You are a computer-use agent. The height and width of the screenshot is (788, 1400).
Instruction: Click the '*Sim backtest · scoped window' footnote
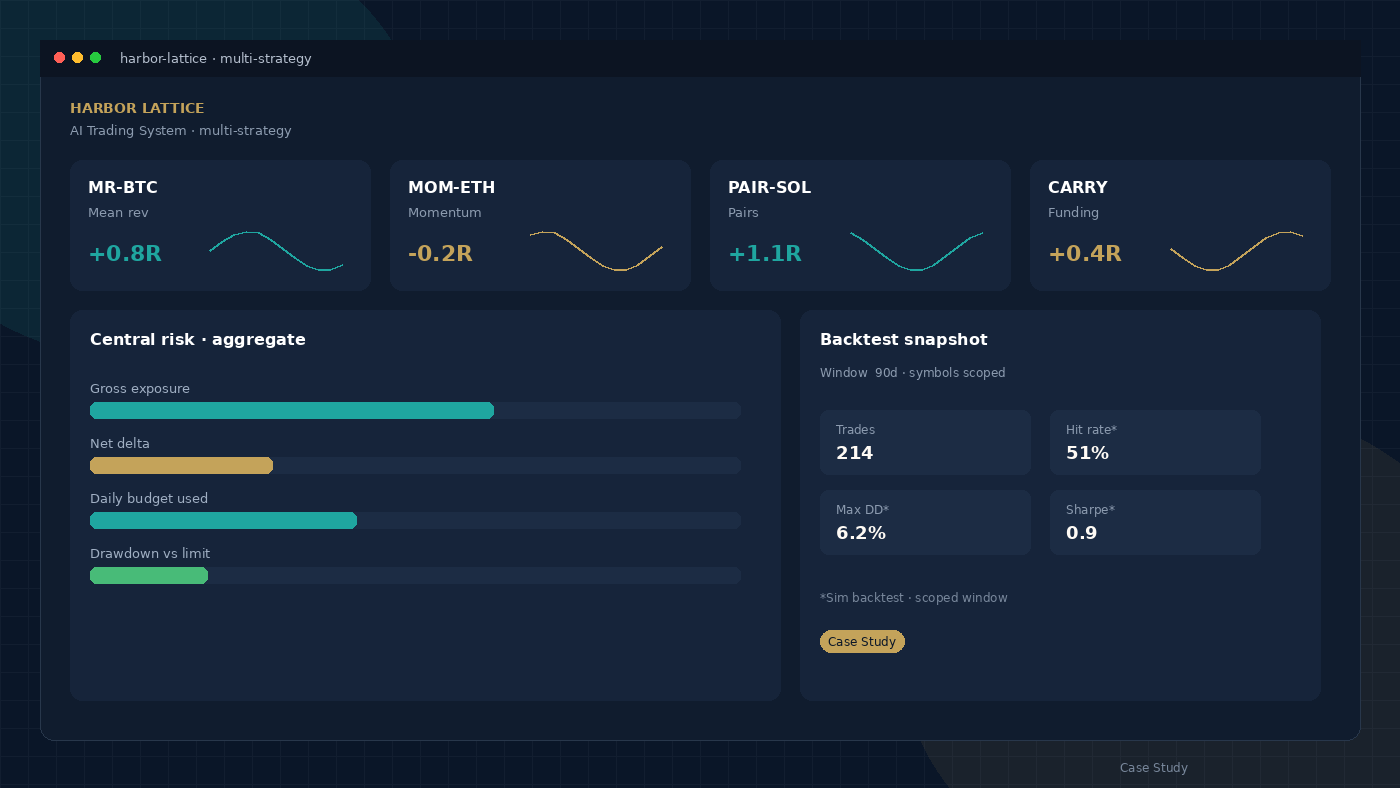[x=914, y=598]
